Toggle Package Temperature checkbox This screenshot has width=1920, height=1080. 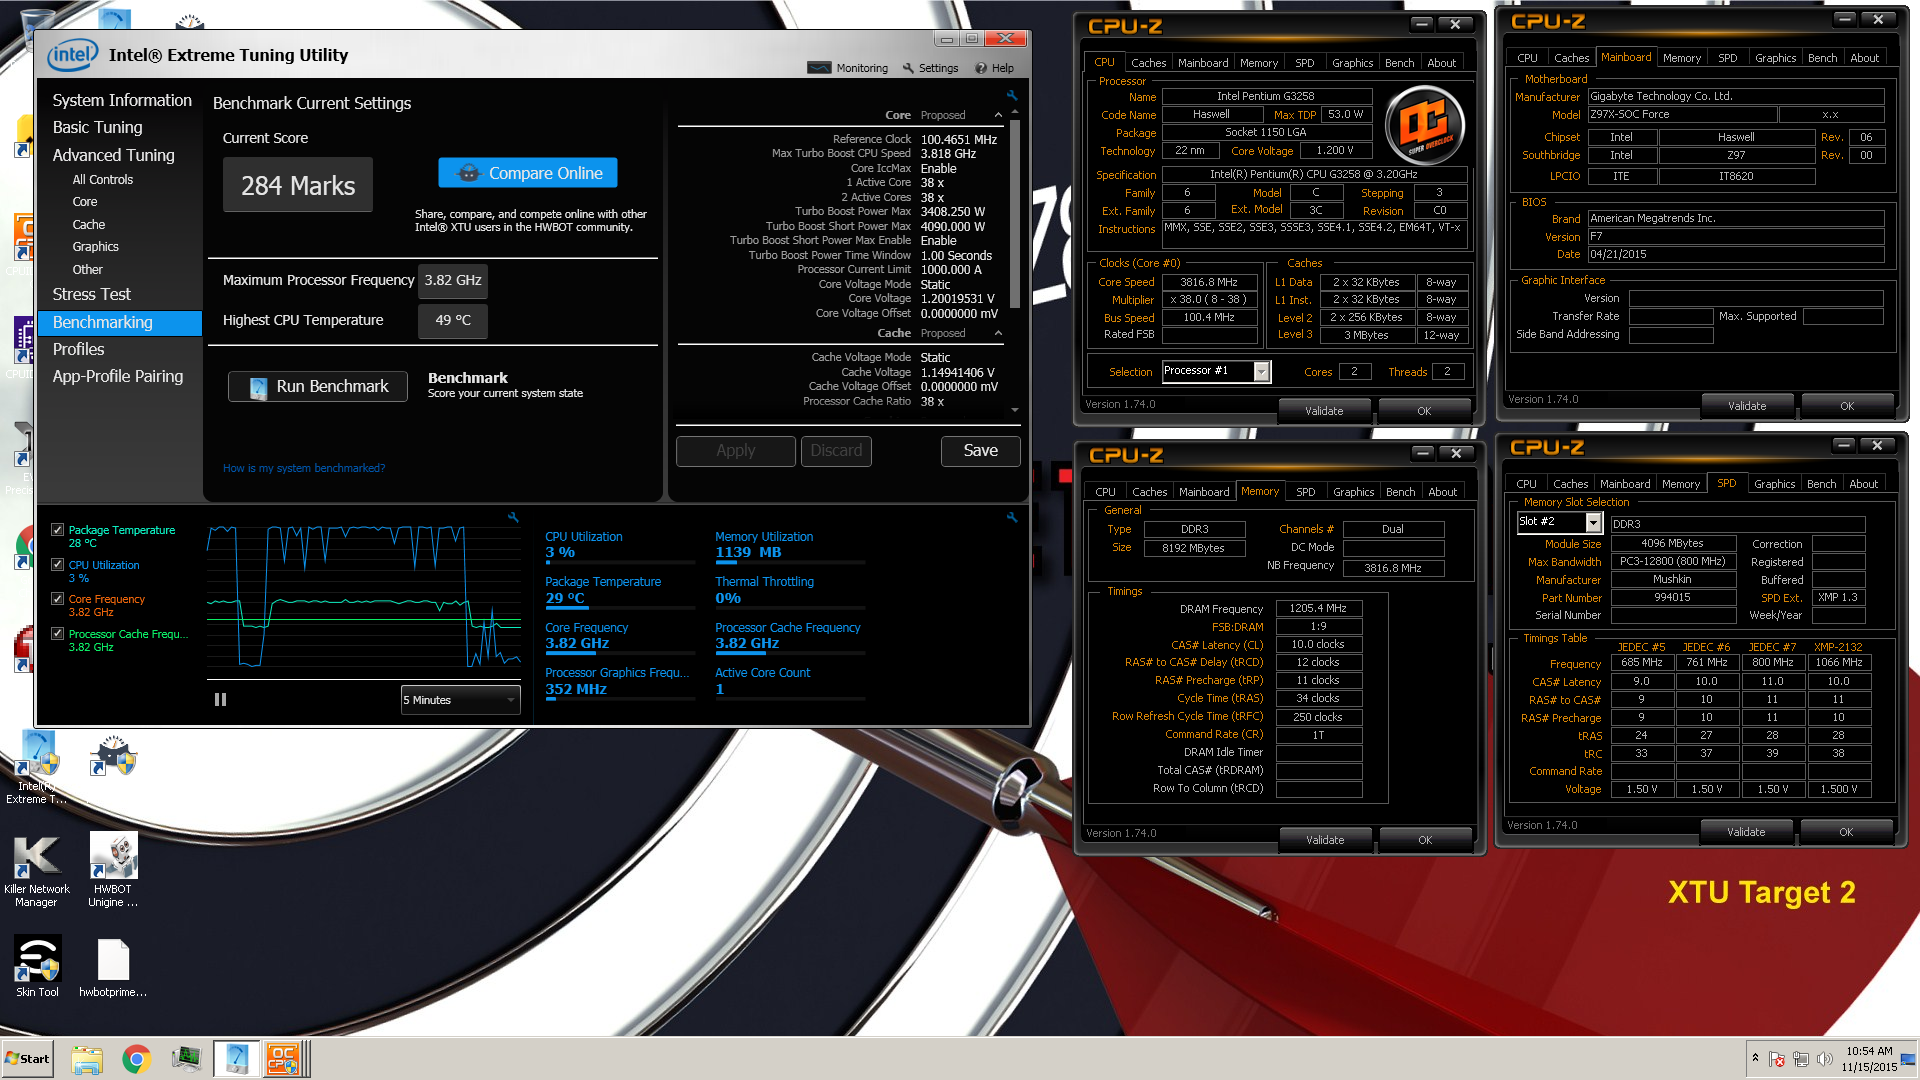58,530
